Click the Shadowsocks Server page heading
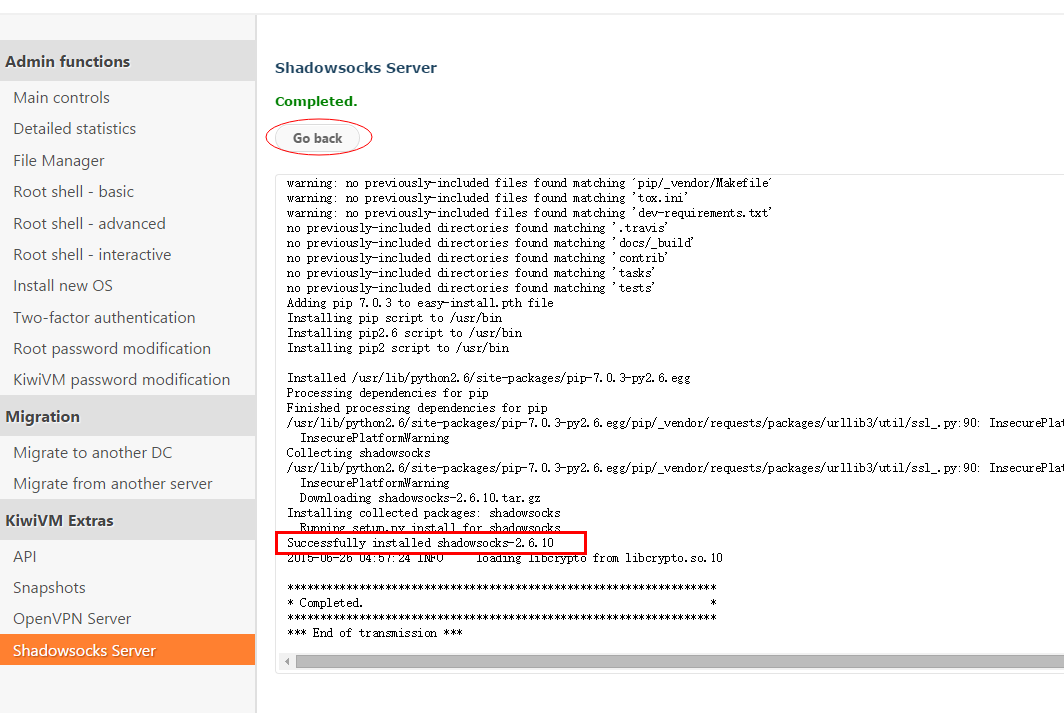The image size is (1064, 713). (356, 68)
